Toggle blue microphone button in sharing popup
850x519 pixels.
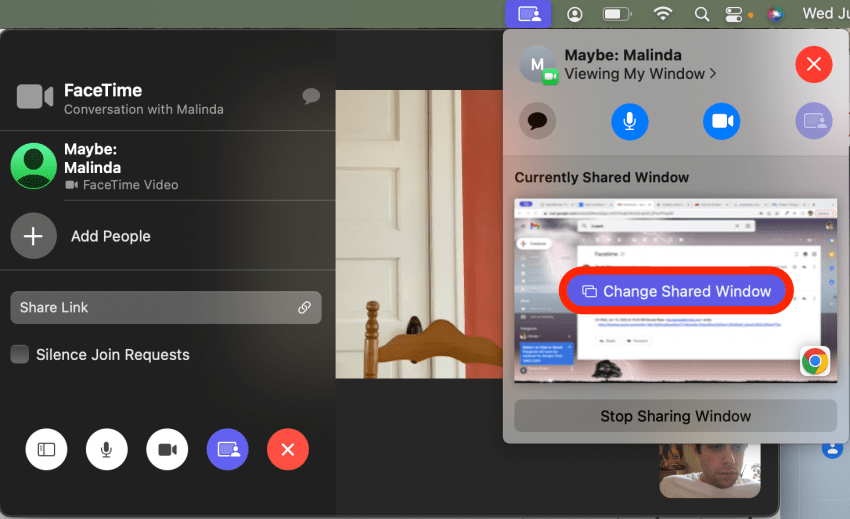(x=630, y=122)
